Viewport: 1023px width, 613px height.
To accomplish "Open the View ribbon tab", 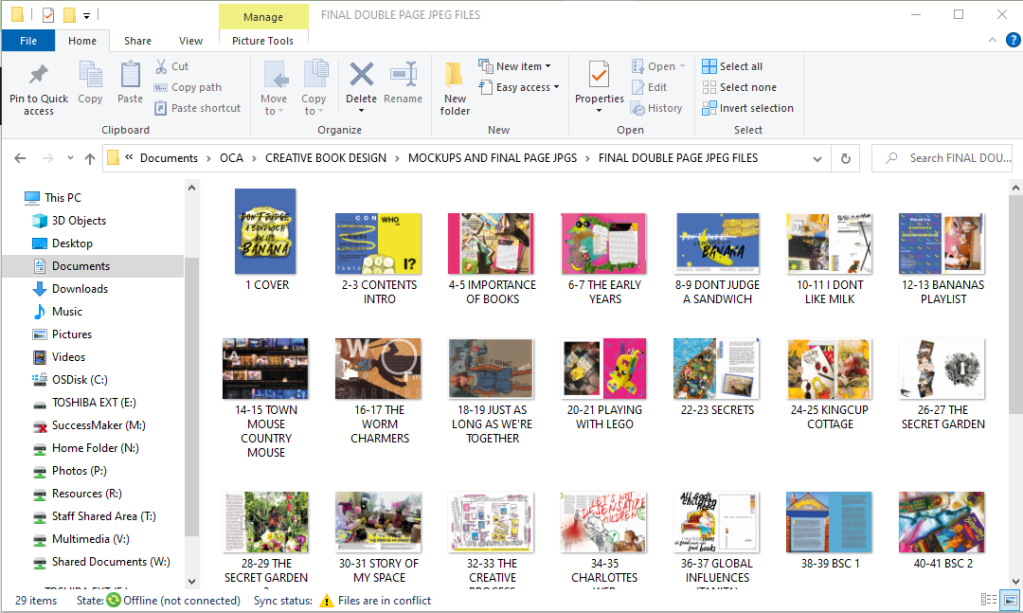I will [190, 41].
